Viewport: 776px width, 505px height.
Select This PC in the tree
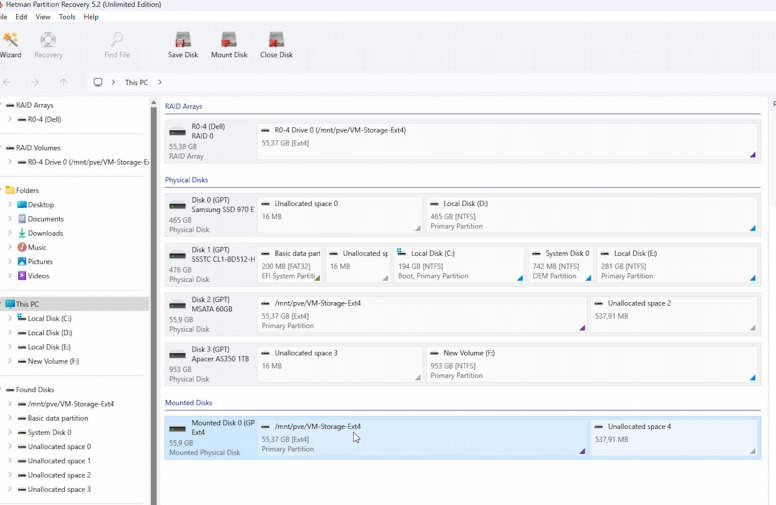coord(74,304)
